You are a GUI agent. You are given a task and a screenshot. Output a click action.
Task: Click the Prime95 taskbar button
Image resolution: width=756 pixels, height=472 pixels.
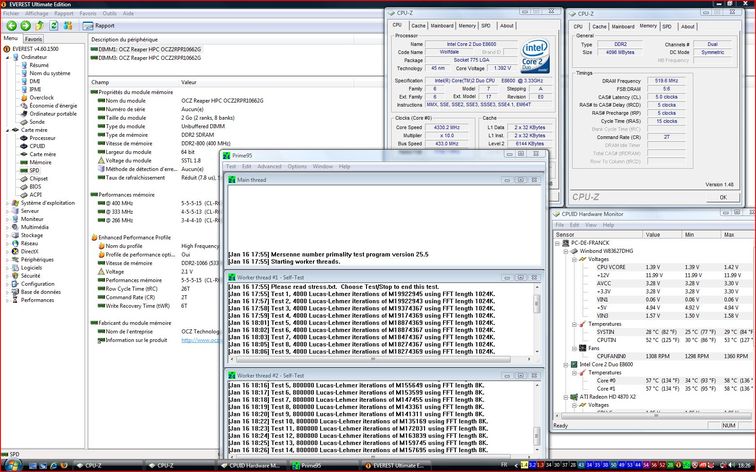tap(323, 466)
